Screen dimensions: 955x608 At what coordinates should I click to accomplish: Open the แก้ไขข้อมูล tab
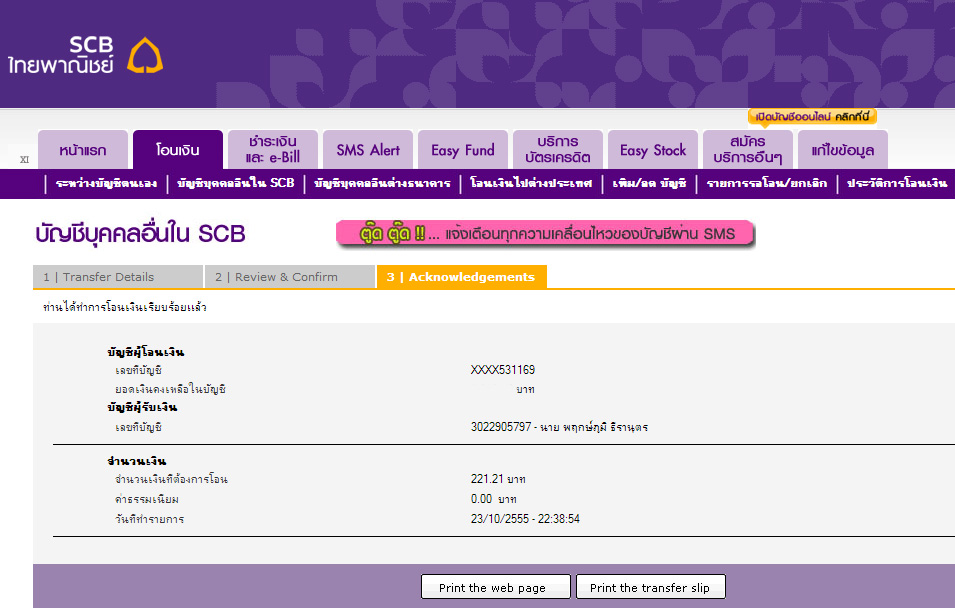click(843, 150)
